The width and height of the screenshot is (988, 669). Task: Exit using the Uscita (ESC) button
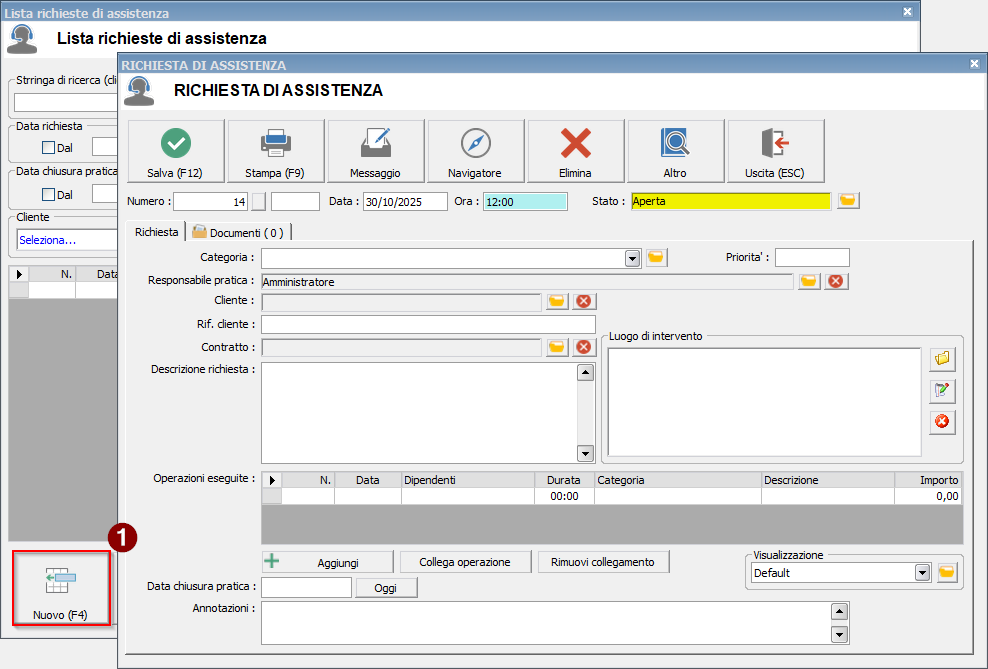click(x=775, y=151)
